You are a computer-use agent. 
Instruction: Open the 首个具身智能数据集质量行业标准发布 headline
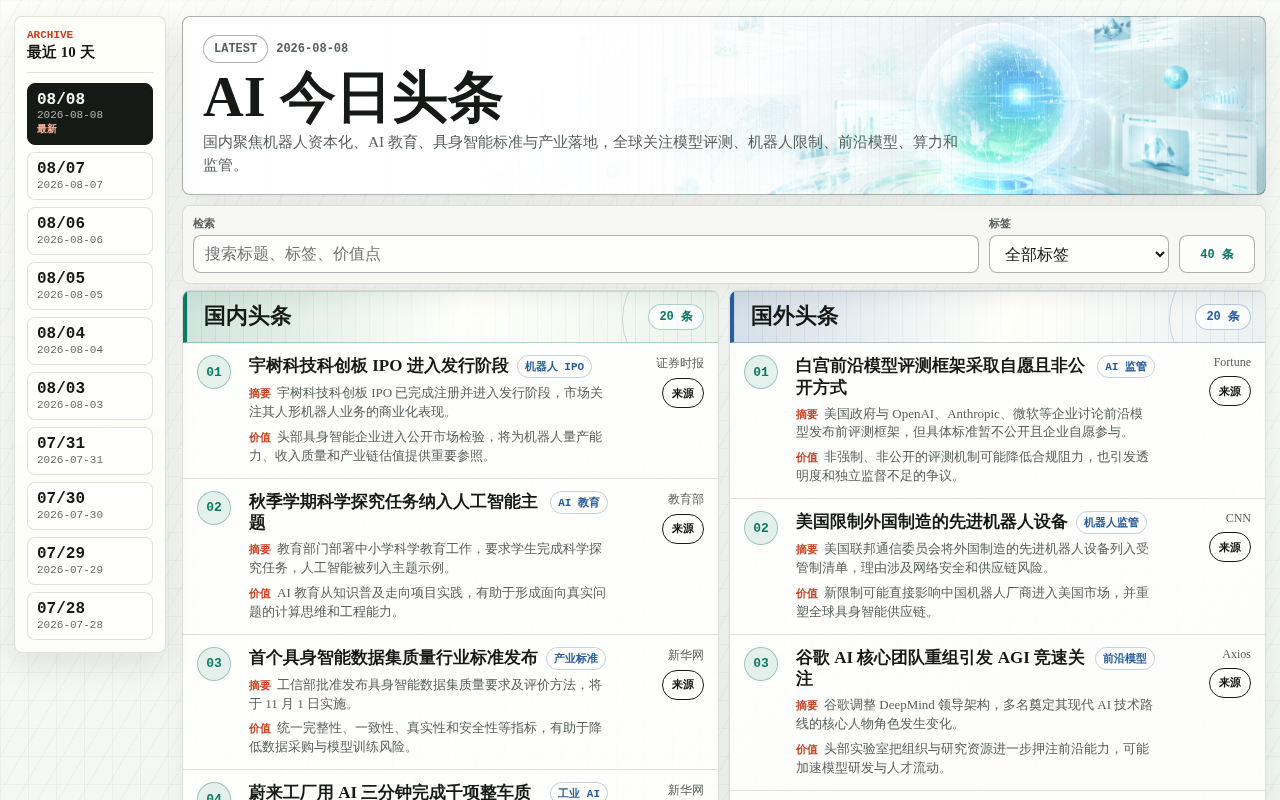coord(393,658)
